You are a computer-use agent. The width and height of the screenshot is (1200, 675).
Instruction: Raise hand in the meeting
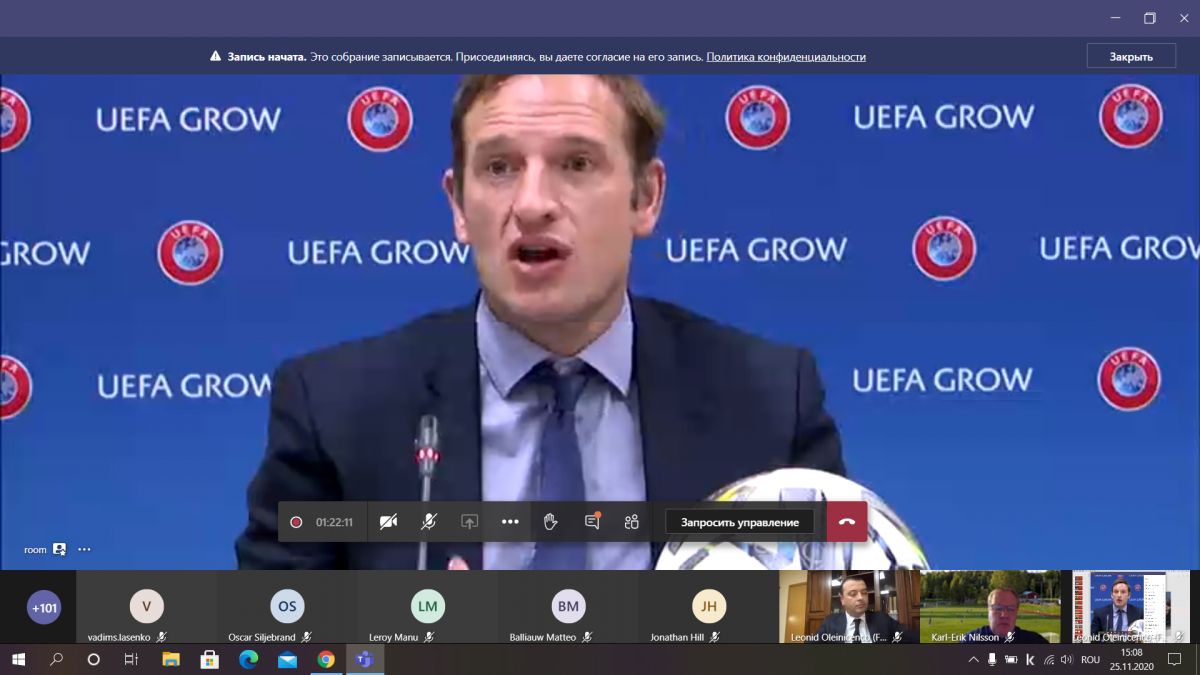(x=550, y=522)
